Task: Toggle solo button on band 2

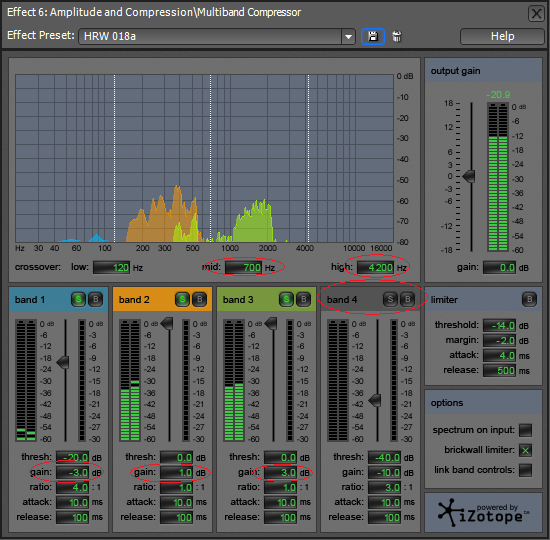Action: pyautogui.click(x=182, y=299)
